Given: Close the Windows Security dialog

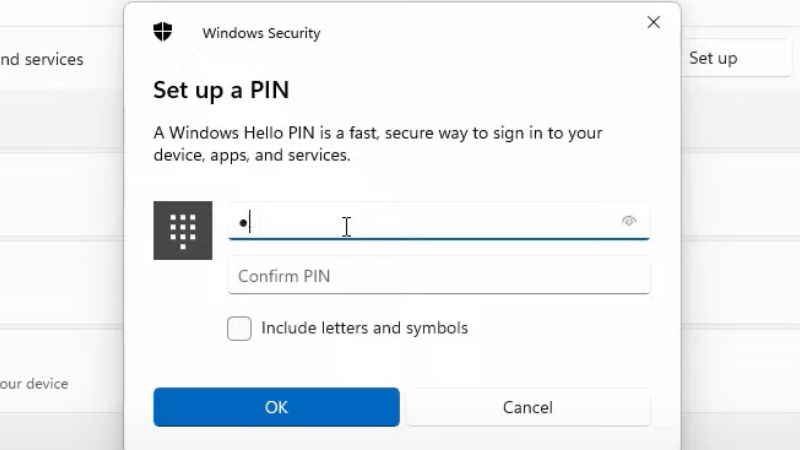Looking at the screenshot, I should 653,22.
